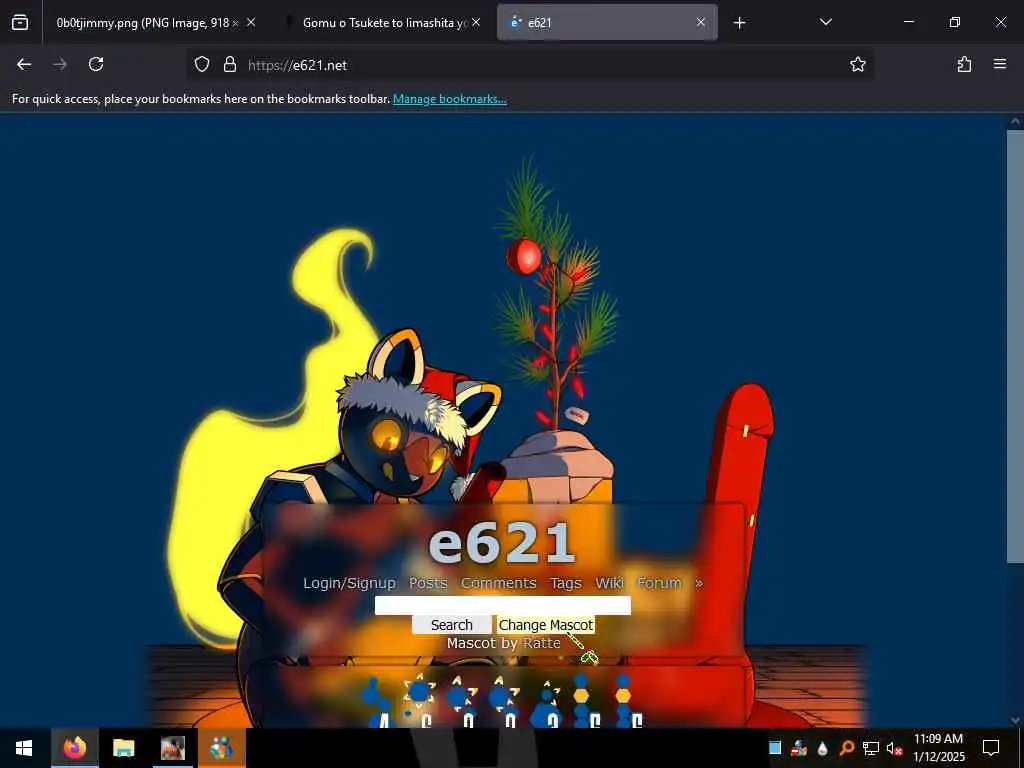Open a new tab with plus button

(739, 23)
